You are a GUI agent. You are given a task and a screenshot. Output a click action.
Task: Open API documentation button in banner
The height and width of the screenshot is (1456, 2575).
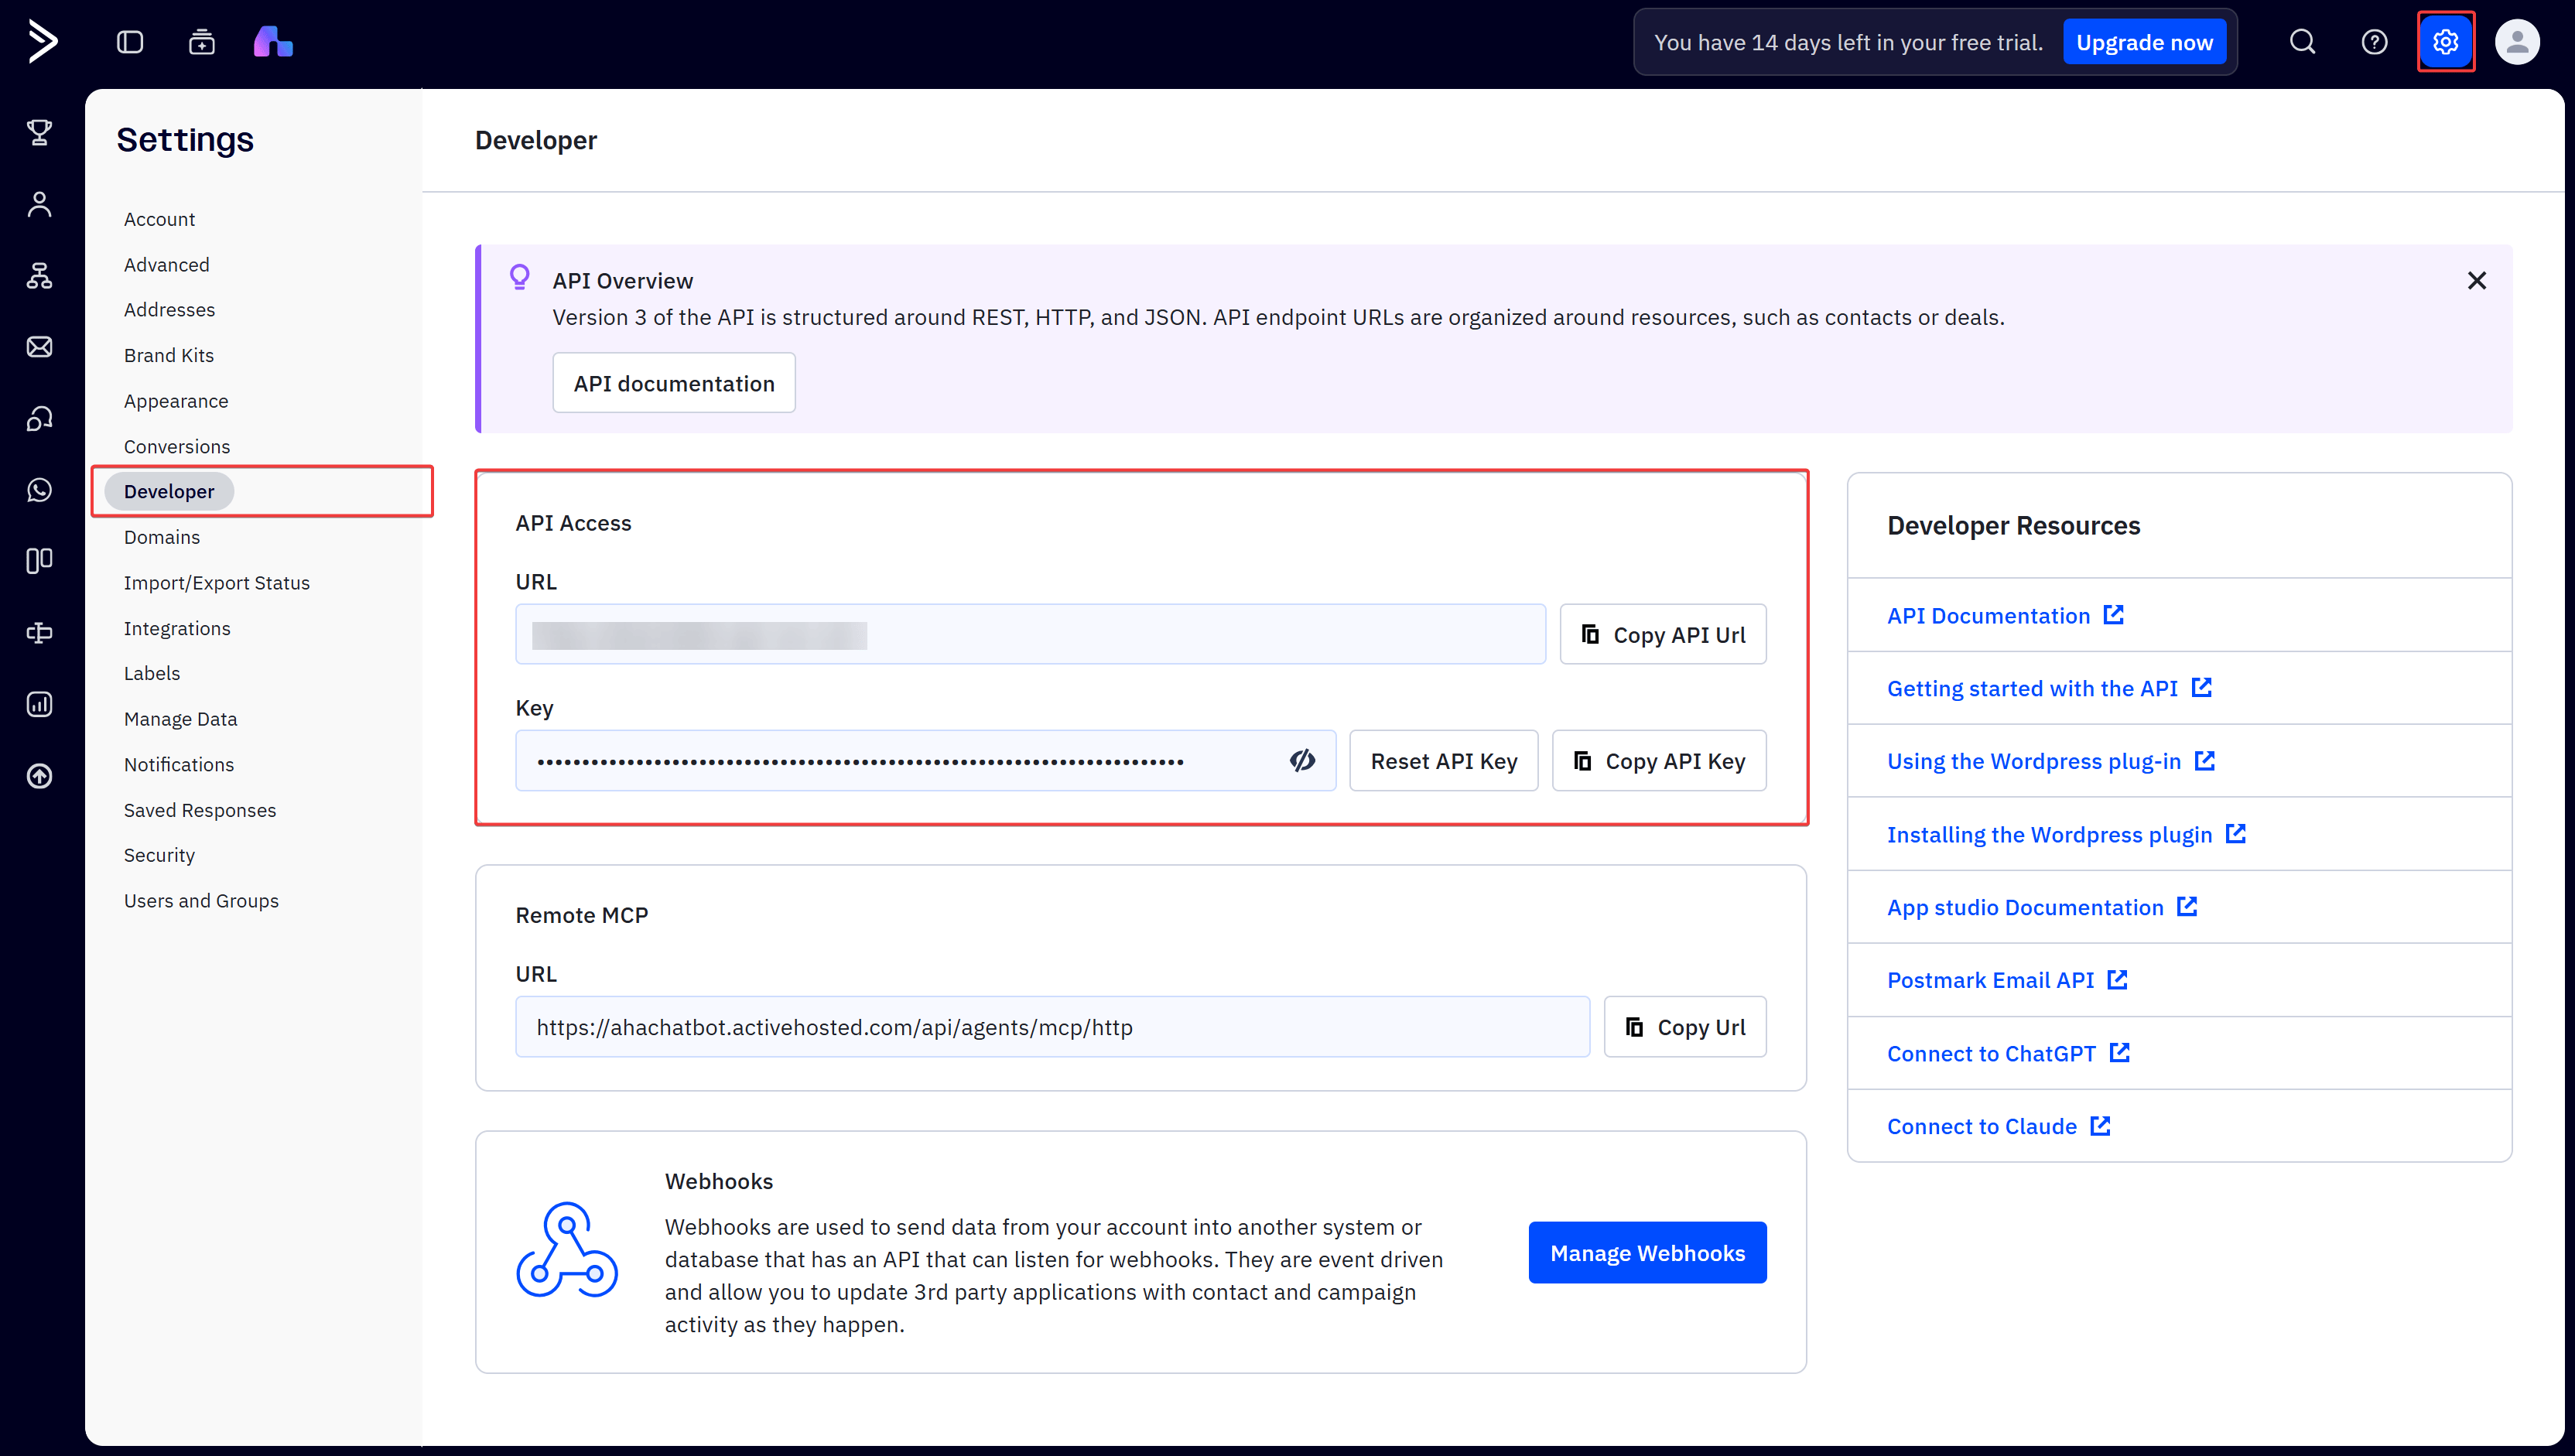(x=674, y=384)
